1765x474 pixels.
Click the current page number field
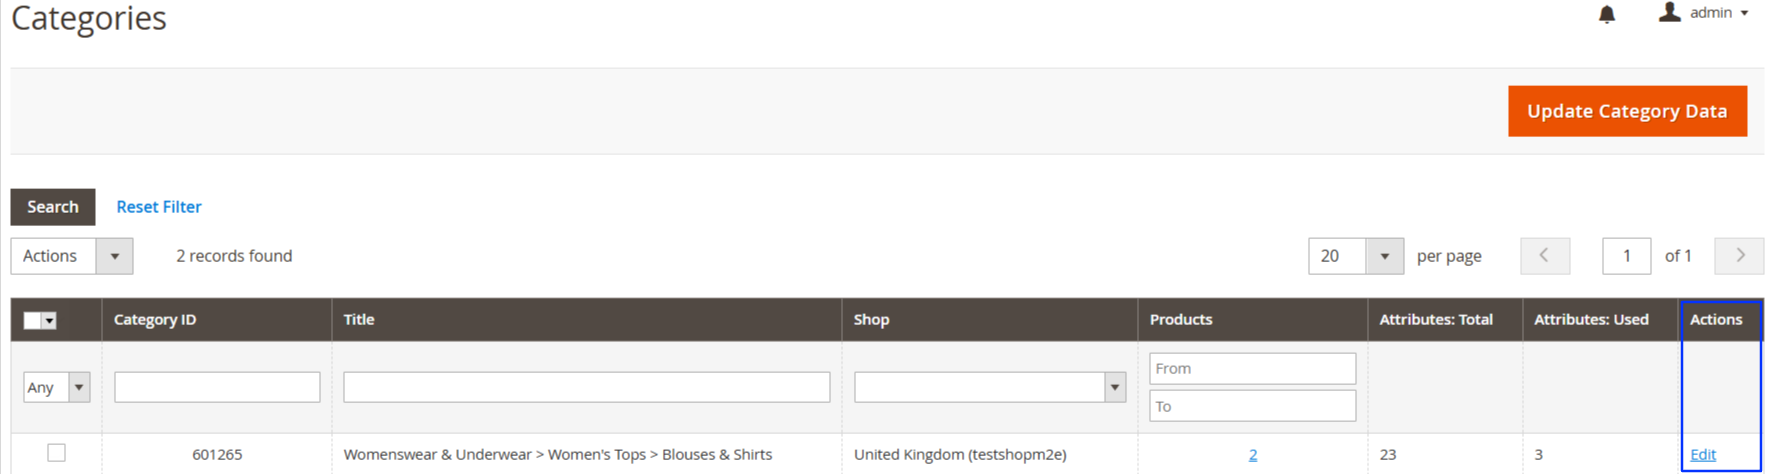1626,256
